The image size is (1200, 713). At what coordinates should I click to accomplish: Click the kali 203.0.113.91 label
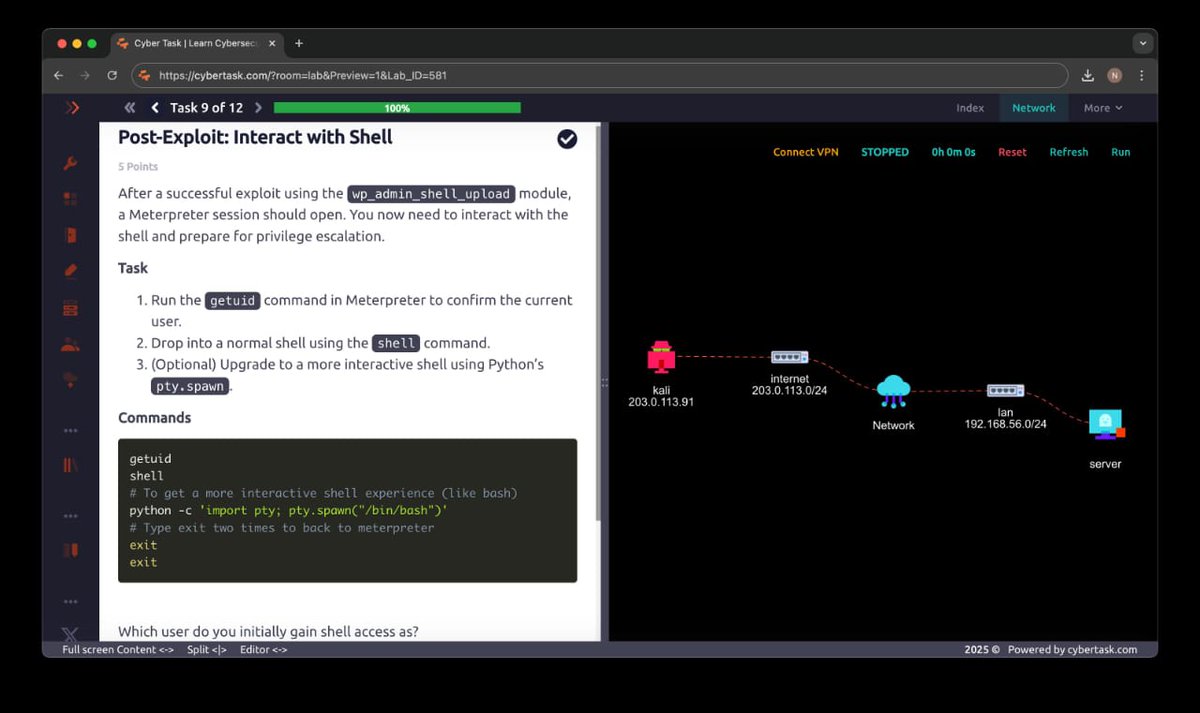coord(660,395)
